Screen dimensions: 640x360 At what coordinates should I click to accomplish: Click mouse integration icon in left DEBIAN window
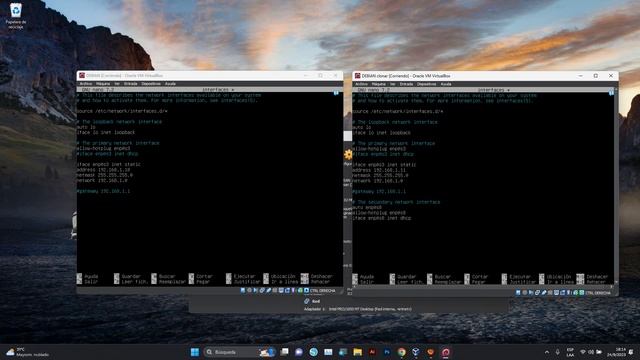tap(300, 291)
